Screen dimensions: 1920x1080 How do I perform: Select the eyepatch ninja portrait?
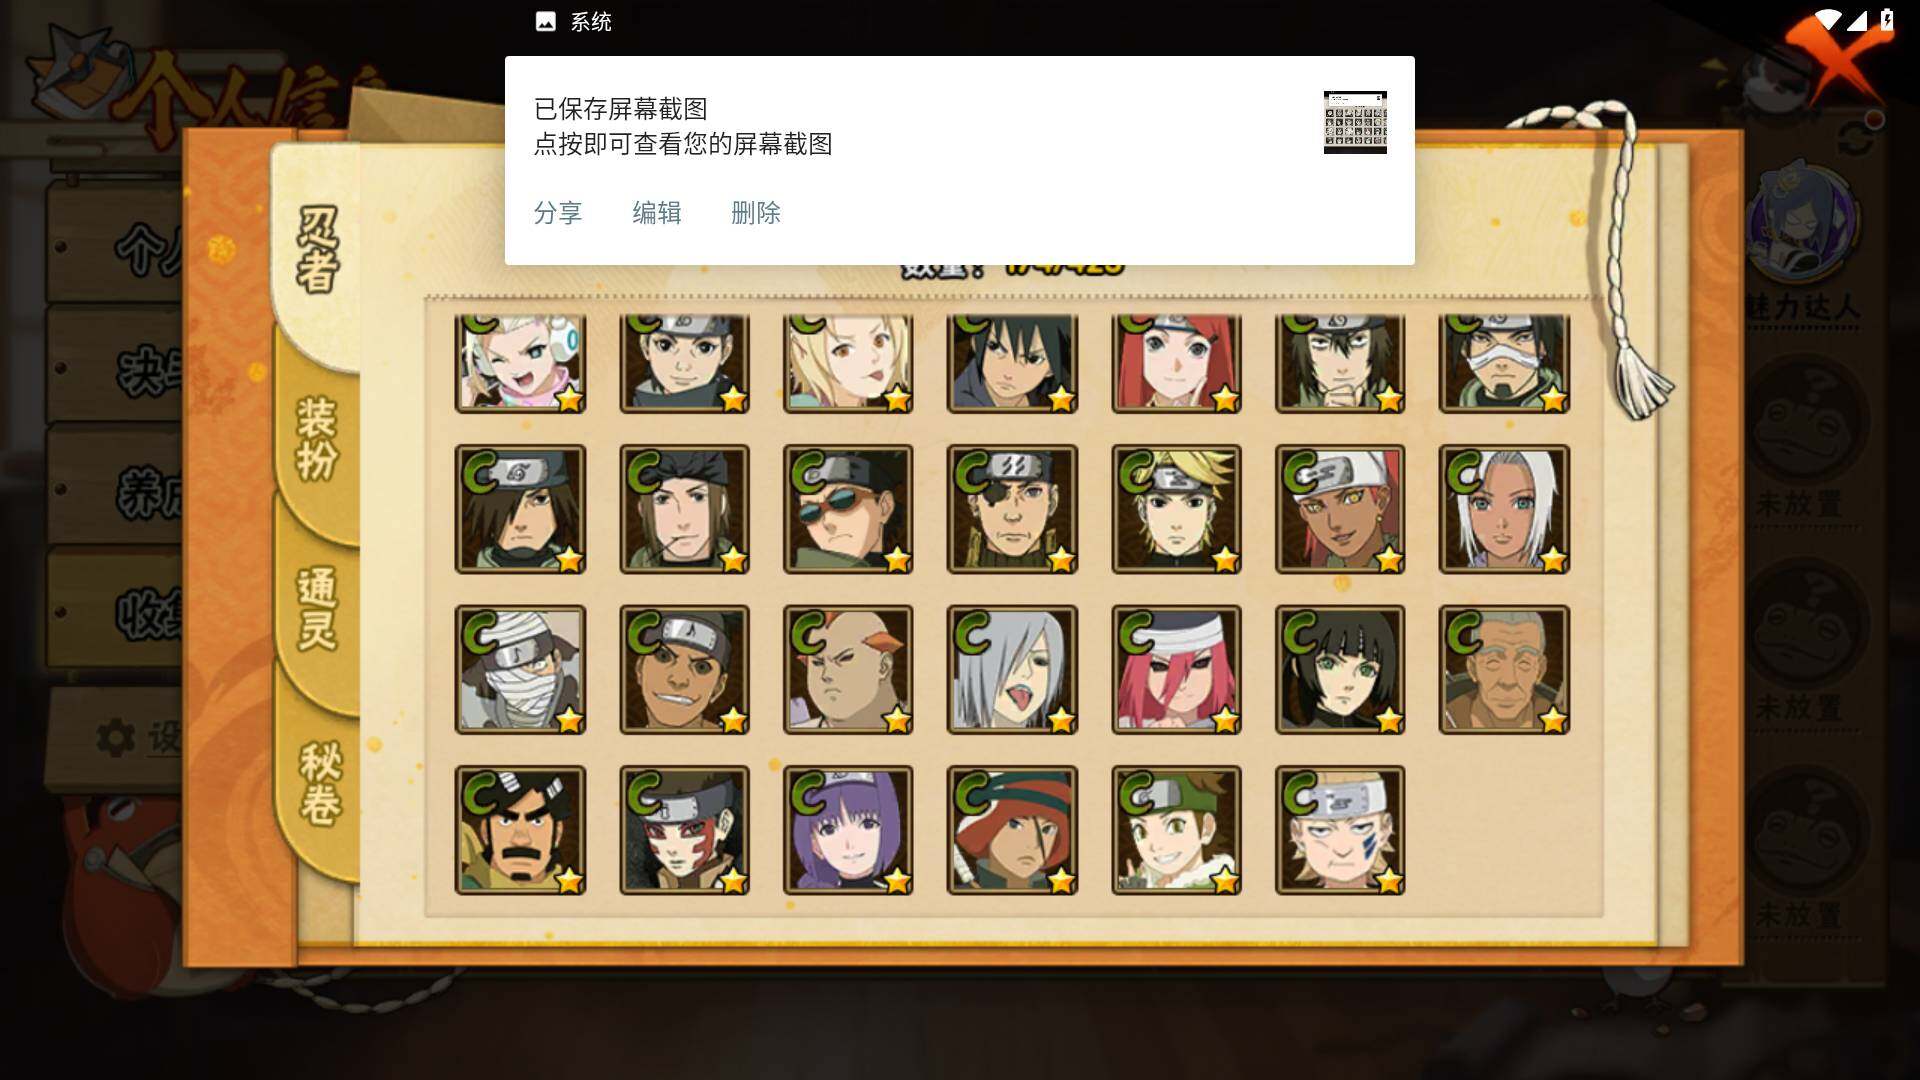(1012, 509)
